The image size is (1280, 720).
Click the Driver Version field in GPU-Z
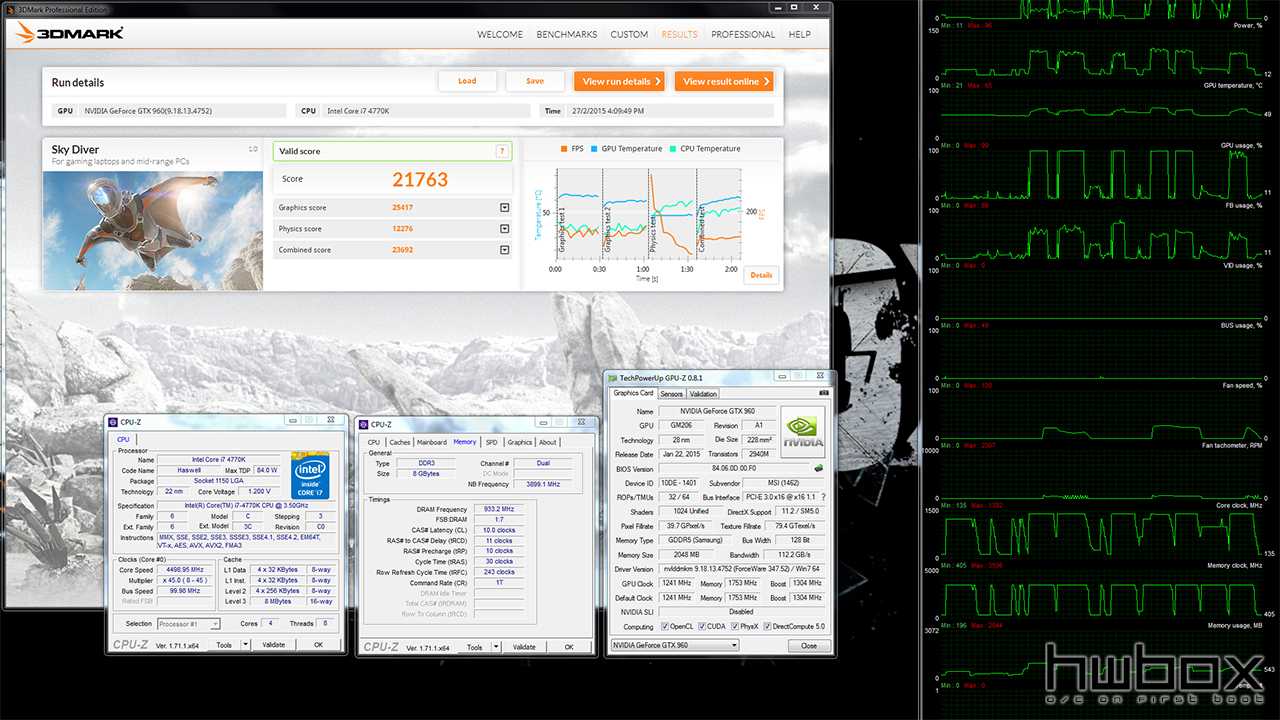tap(744, 569)
